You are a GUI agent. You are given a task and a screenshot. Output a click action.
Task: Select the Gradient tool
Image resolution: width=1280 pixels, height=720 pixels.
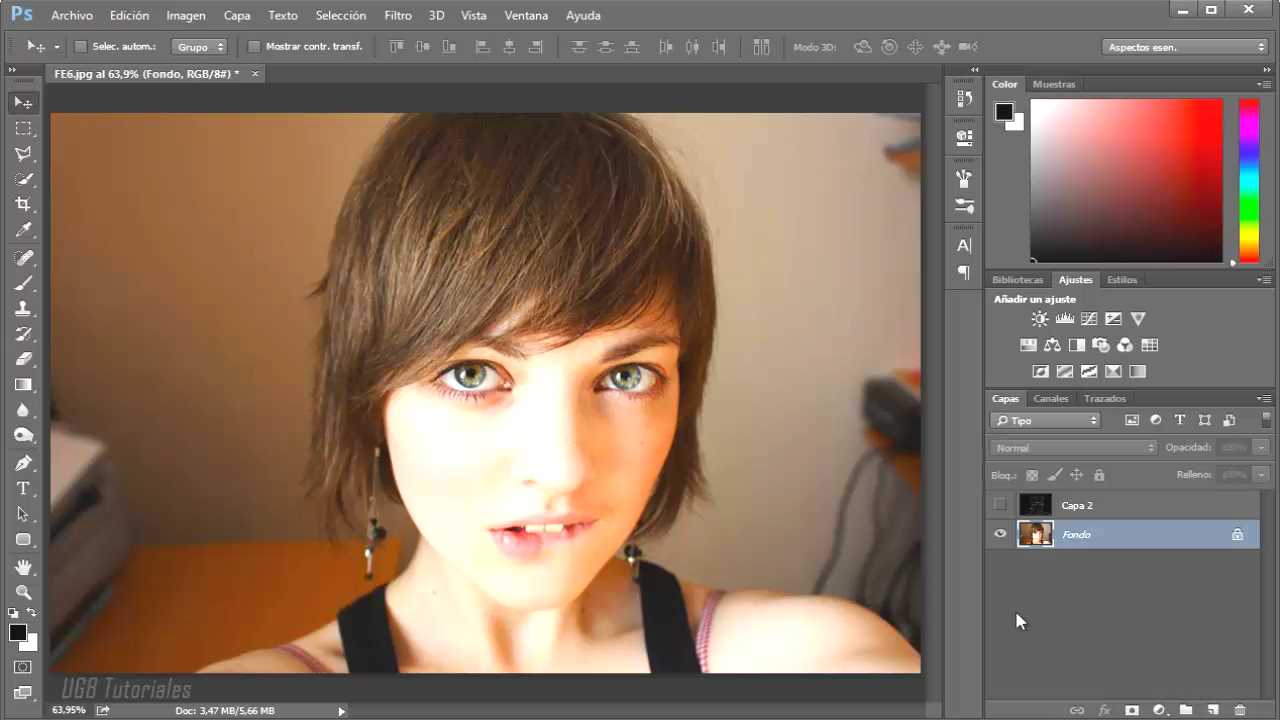click(23, 385)
